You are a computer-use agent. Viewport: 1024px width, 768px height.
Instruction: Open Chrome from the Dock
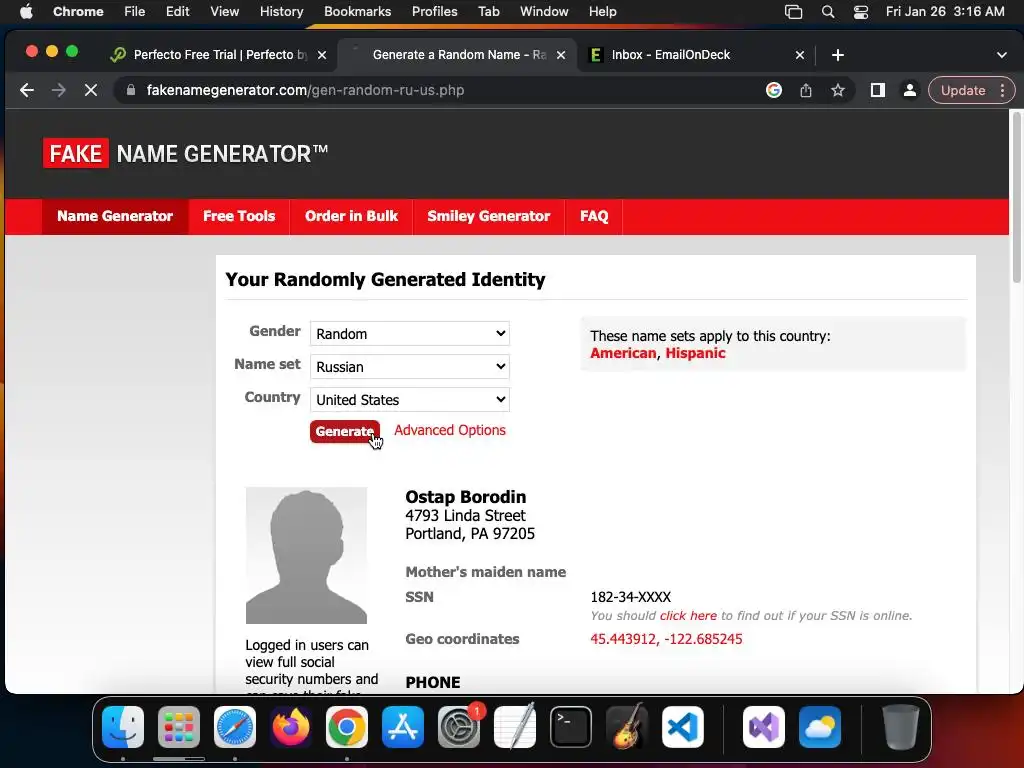click(347, 727)
